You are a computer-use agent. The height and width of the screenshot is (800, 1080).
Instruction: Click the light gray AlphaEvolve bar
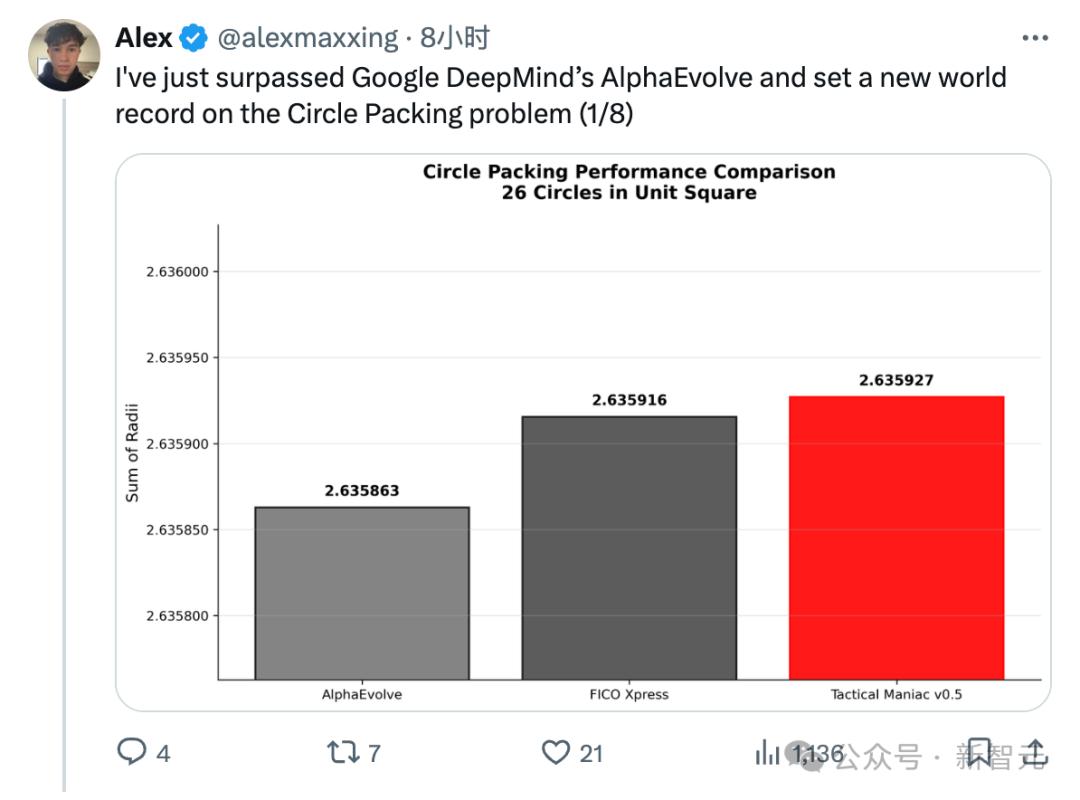[x=362, y=593]
